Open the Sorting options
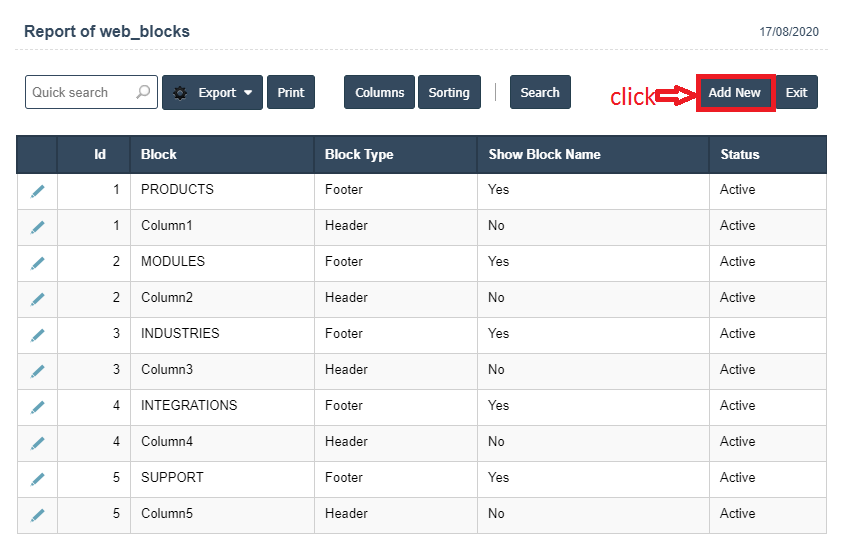The image size is (845, 534). coord(449,92)
